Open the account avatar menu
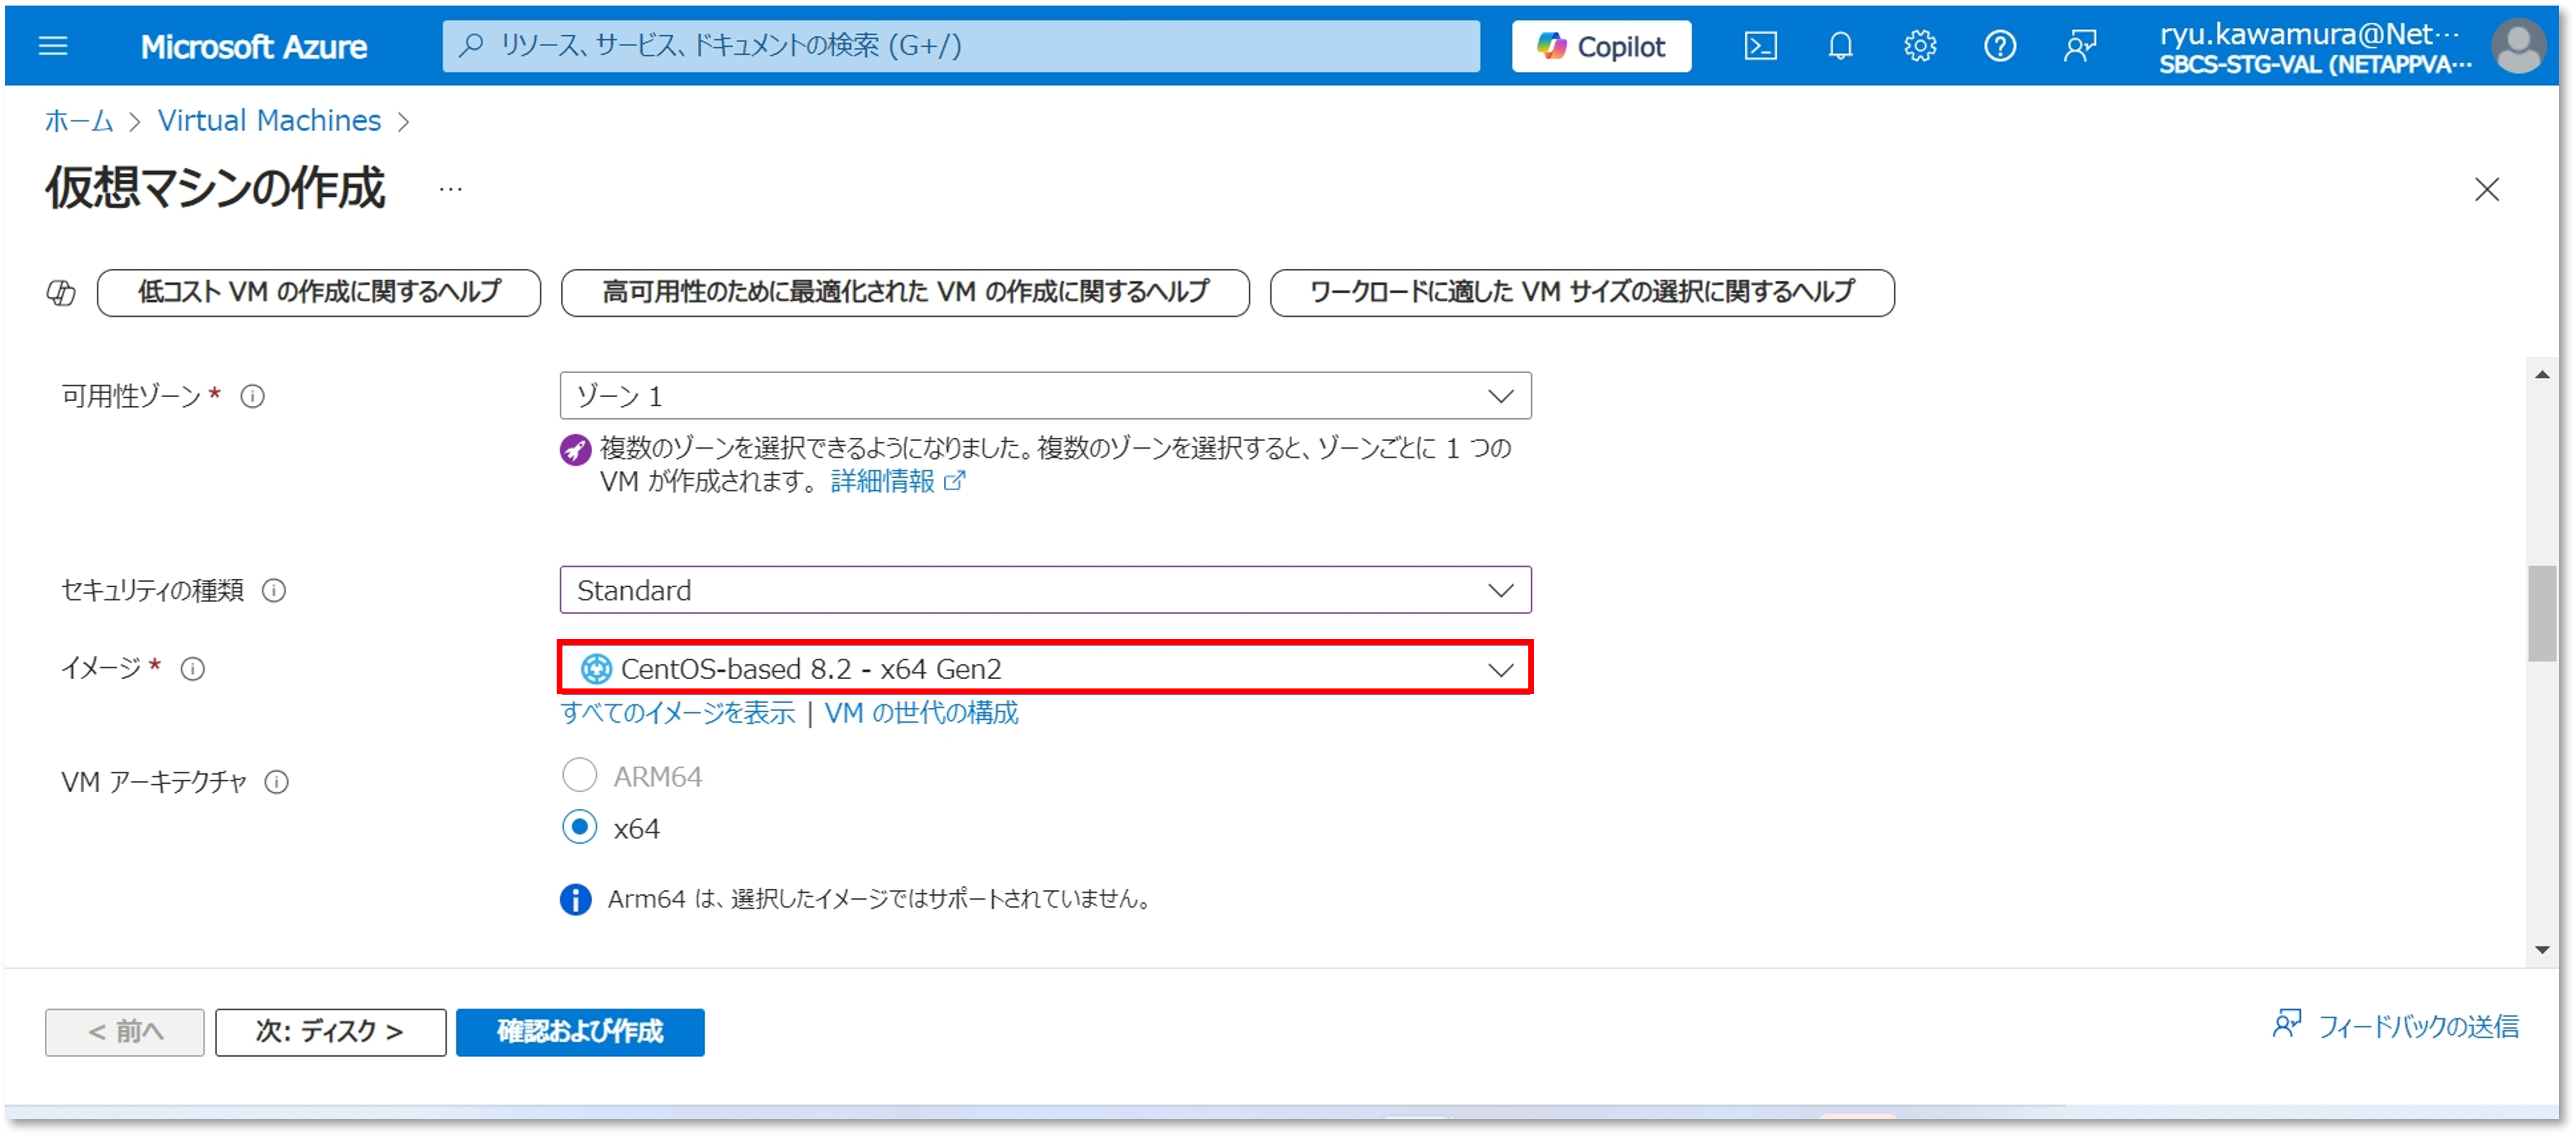 [2518, 46]
